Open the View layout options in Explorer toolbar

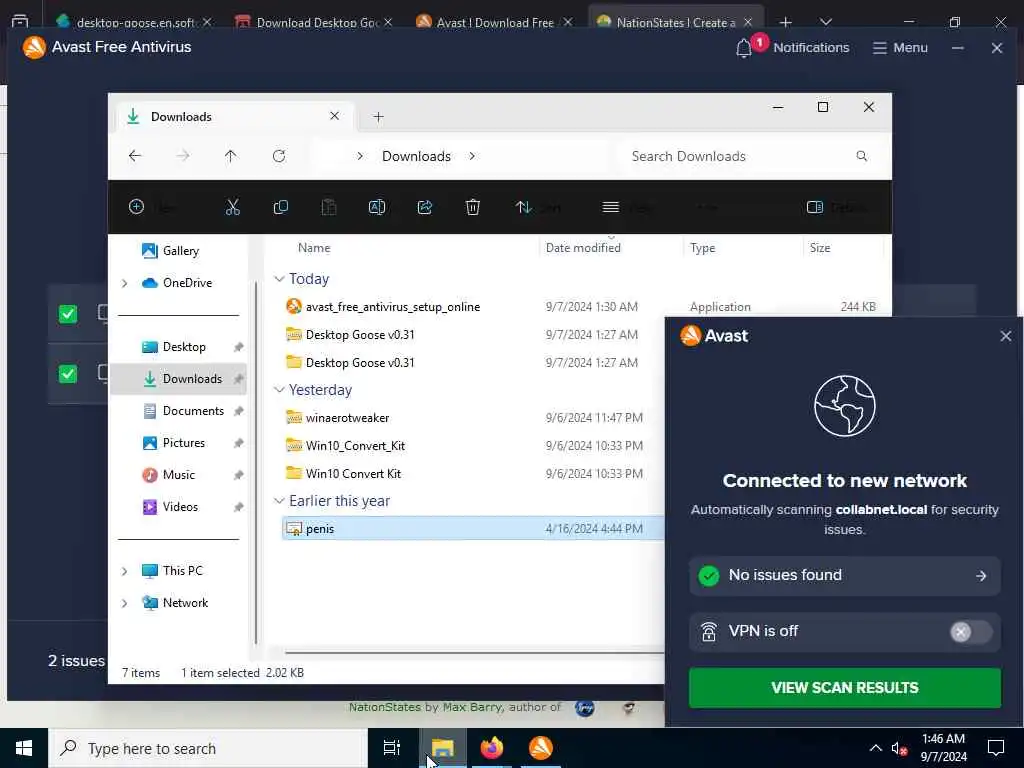(x=627, y=208)
